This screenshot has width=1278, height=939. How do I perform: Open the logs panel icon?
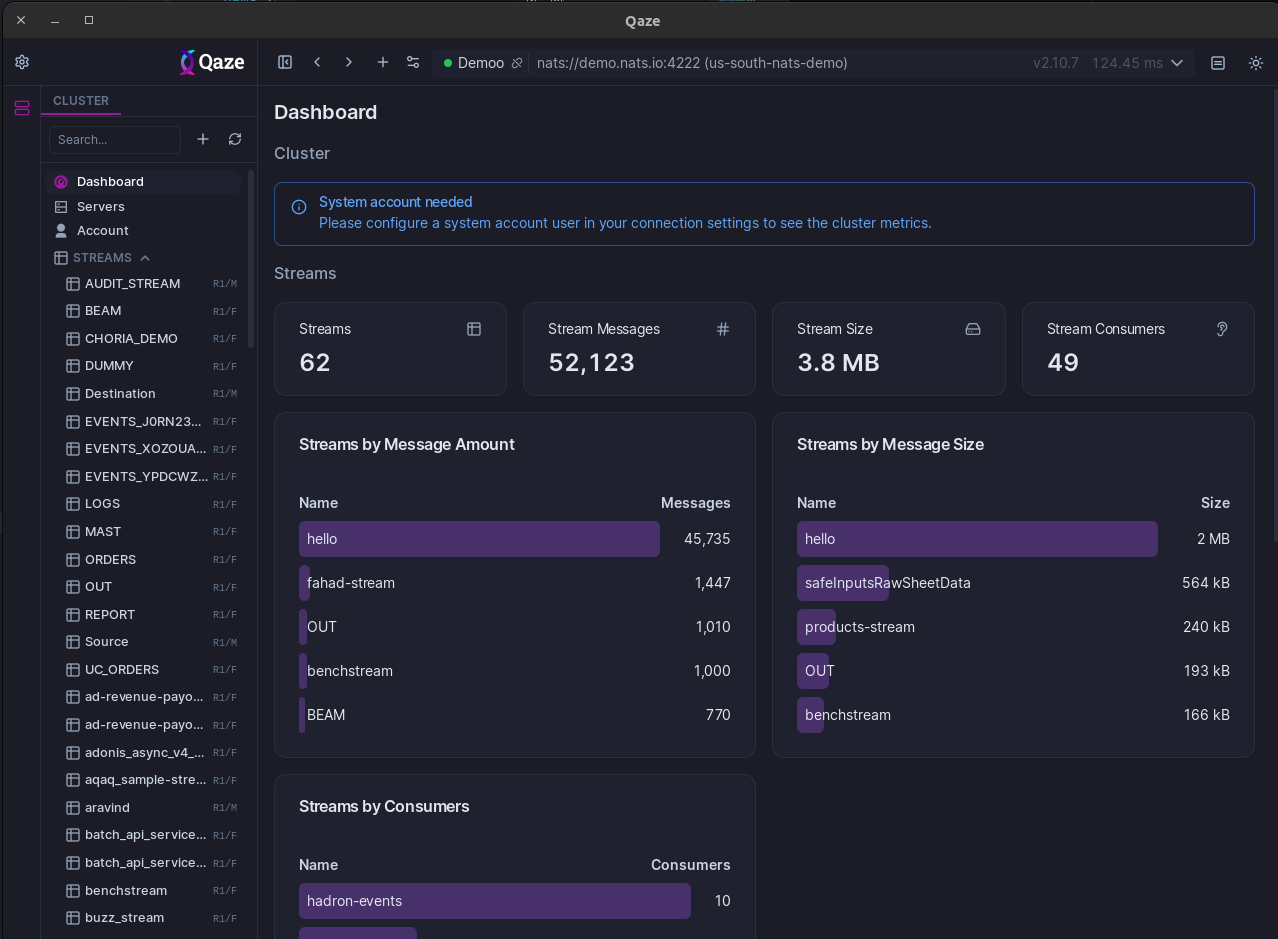1218,62
